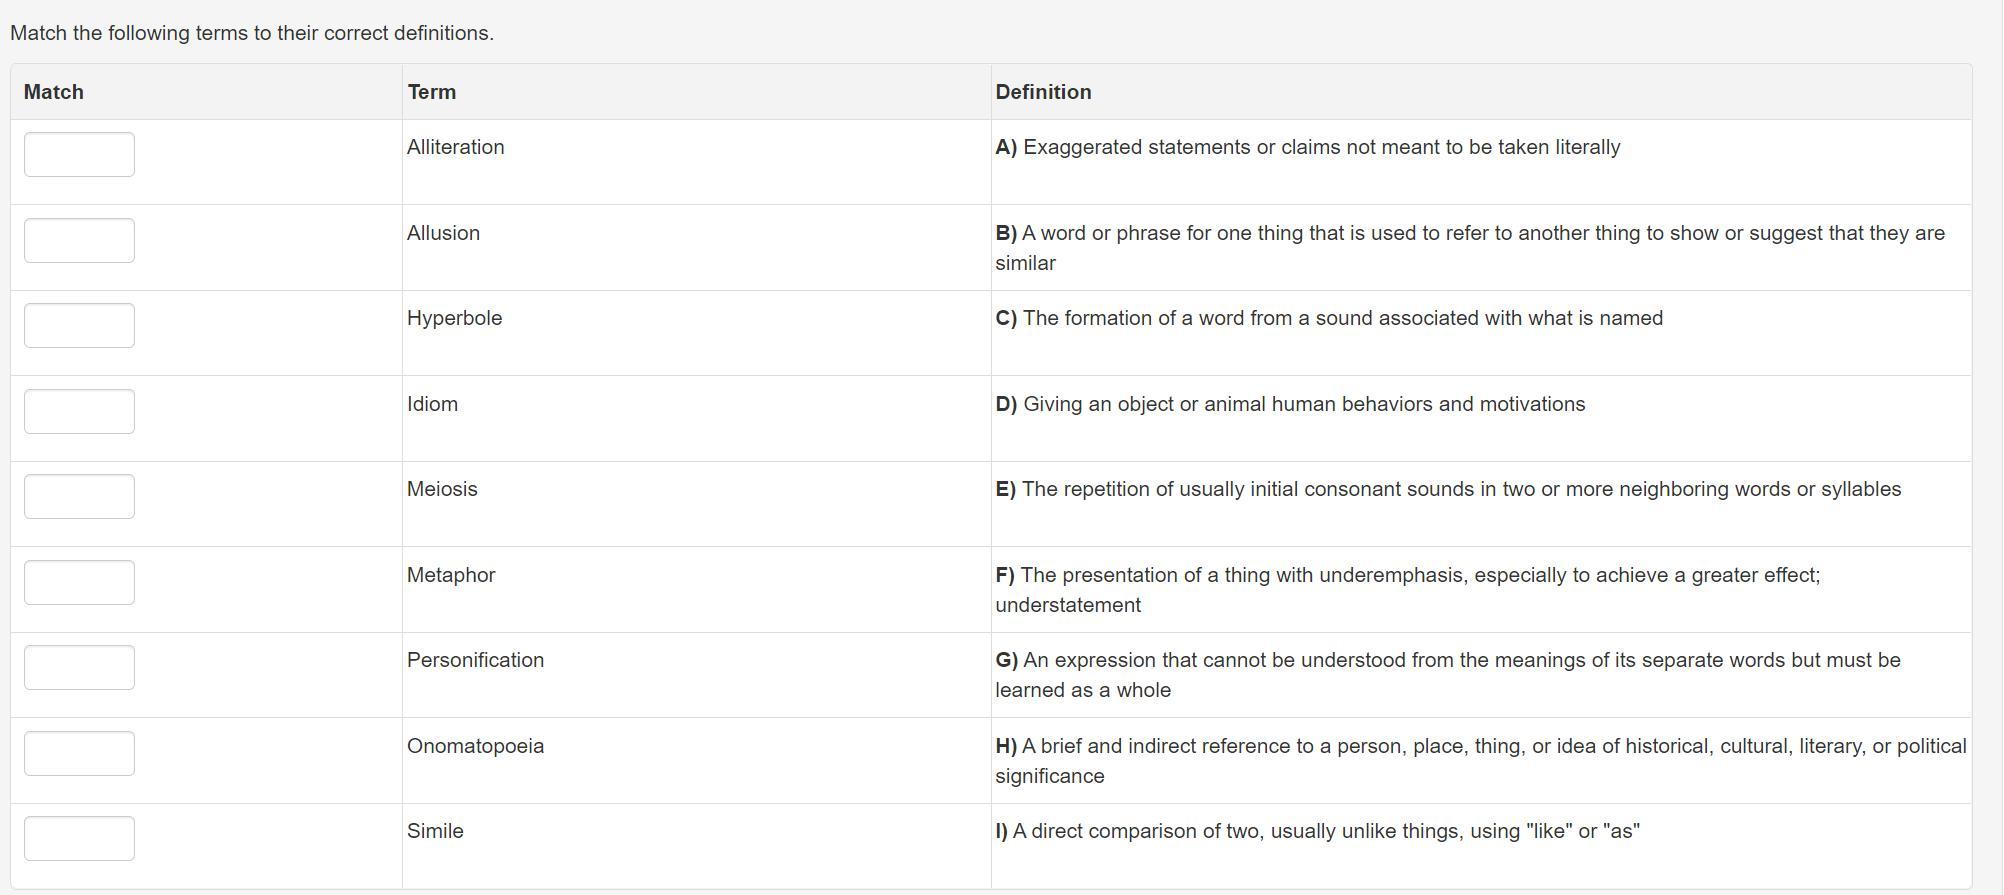
Task: Click the Definition column header
Action: [1043, 92]
